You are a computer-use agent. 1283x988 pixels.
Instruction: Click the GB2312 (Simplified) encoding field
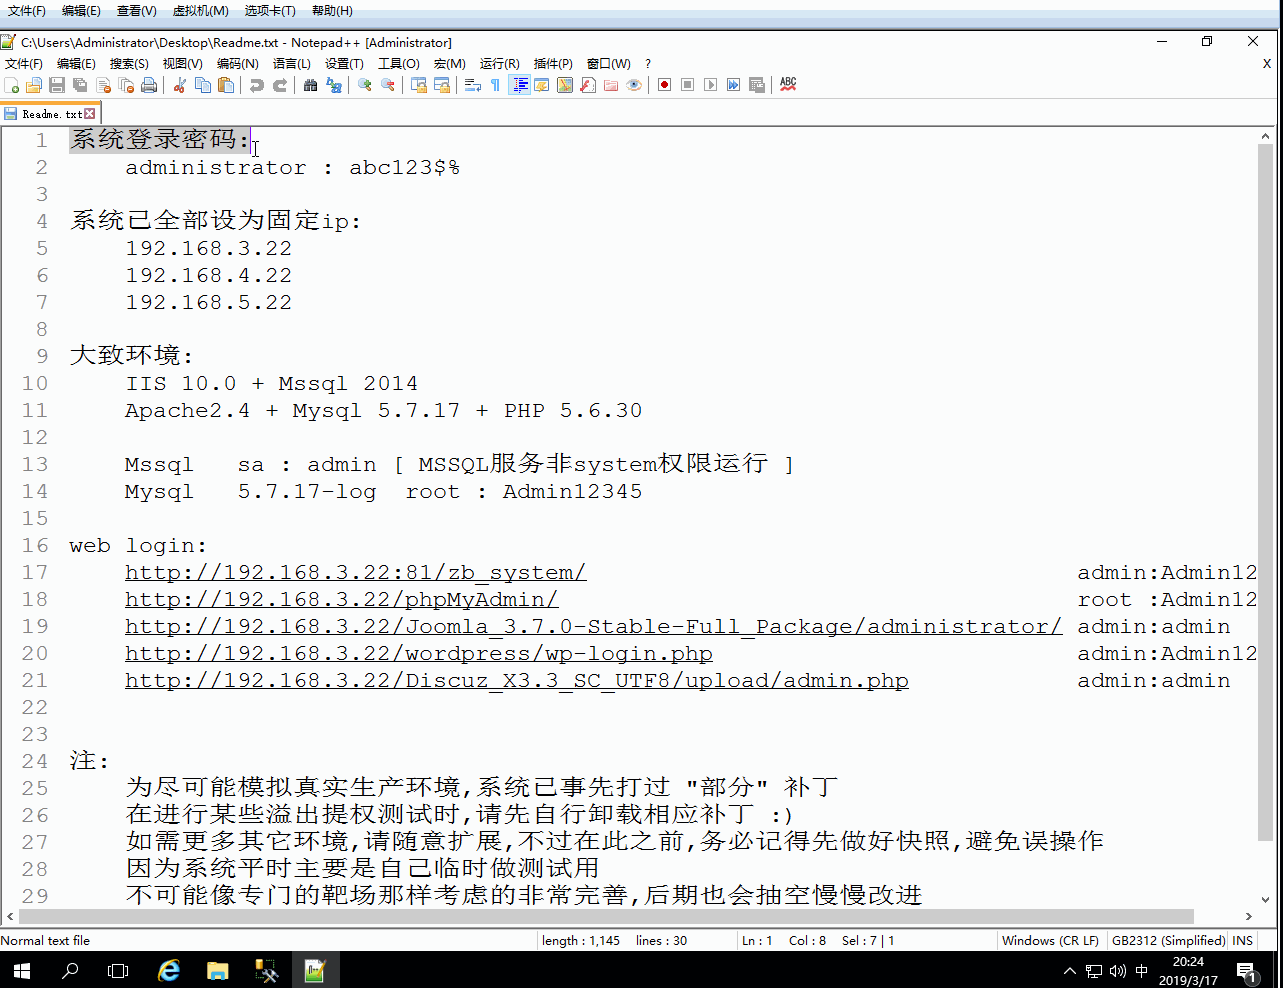(1168, 940)
